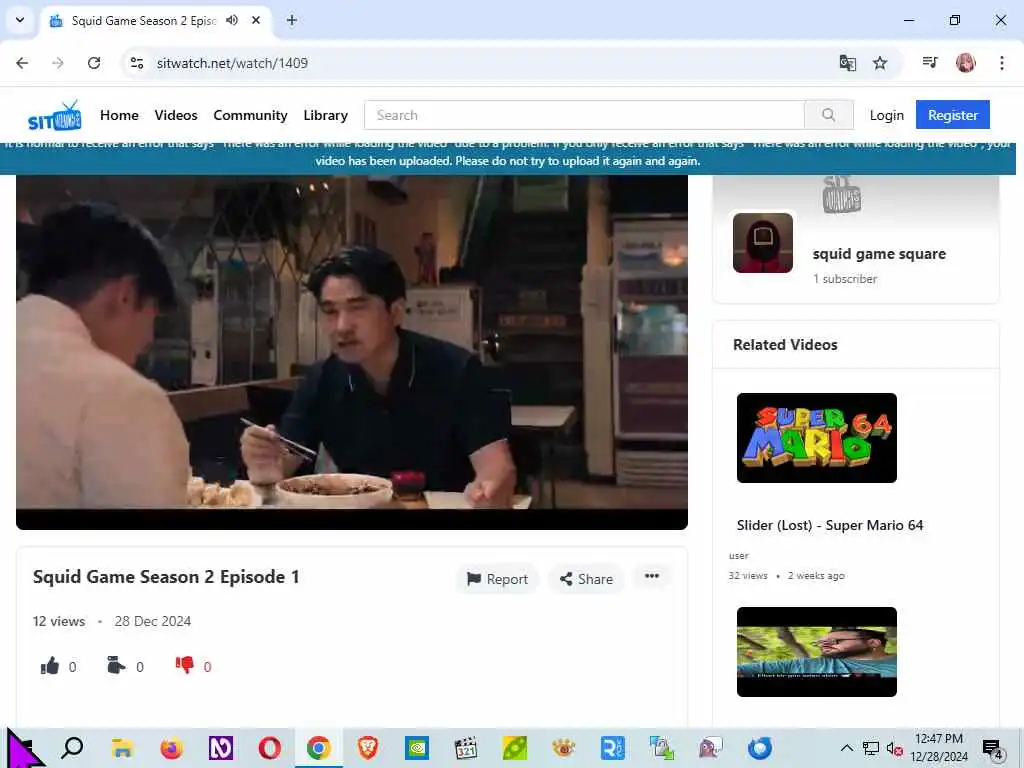Viewport: 1024px width, 768px height.
Task: Click the video player area
Action: [x=351, y=351]
